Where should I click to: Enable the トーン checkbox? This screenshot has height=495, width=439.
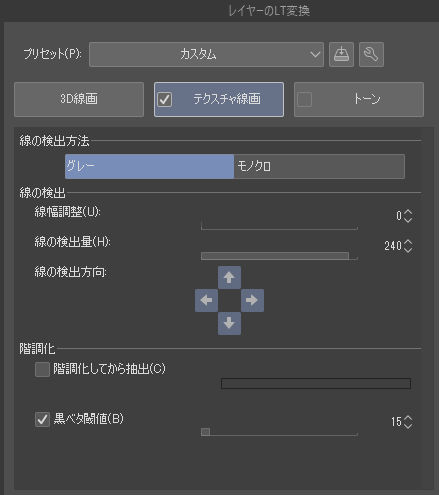(304, 99)
